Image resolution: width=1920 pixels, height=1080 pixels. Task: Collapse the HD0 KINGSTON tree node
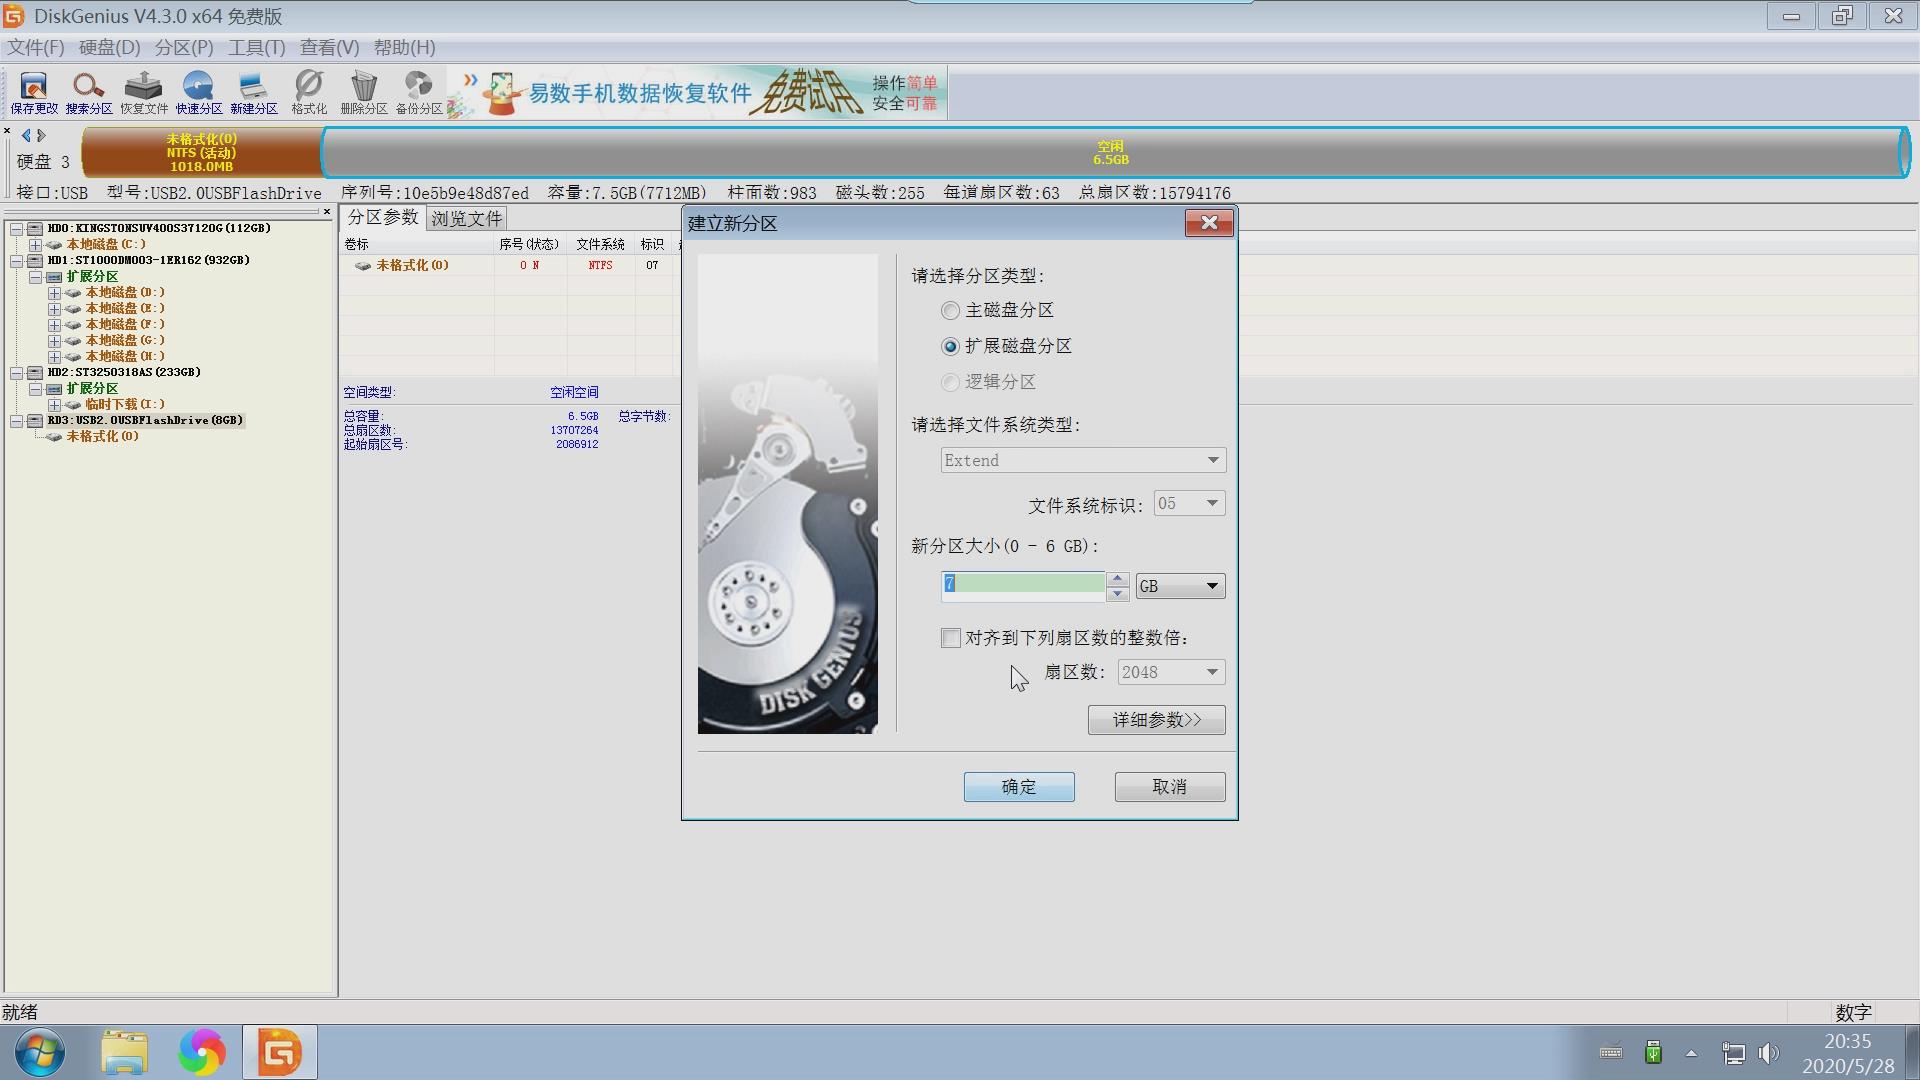16,229
